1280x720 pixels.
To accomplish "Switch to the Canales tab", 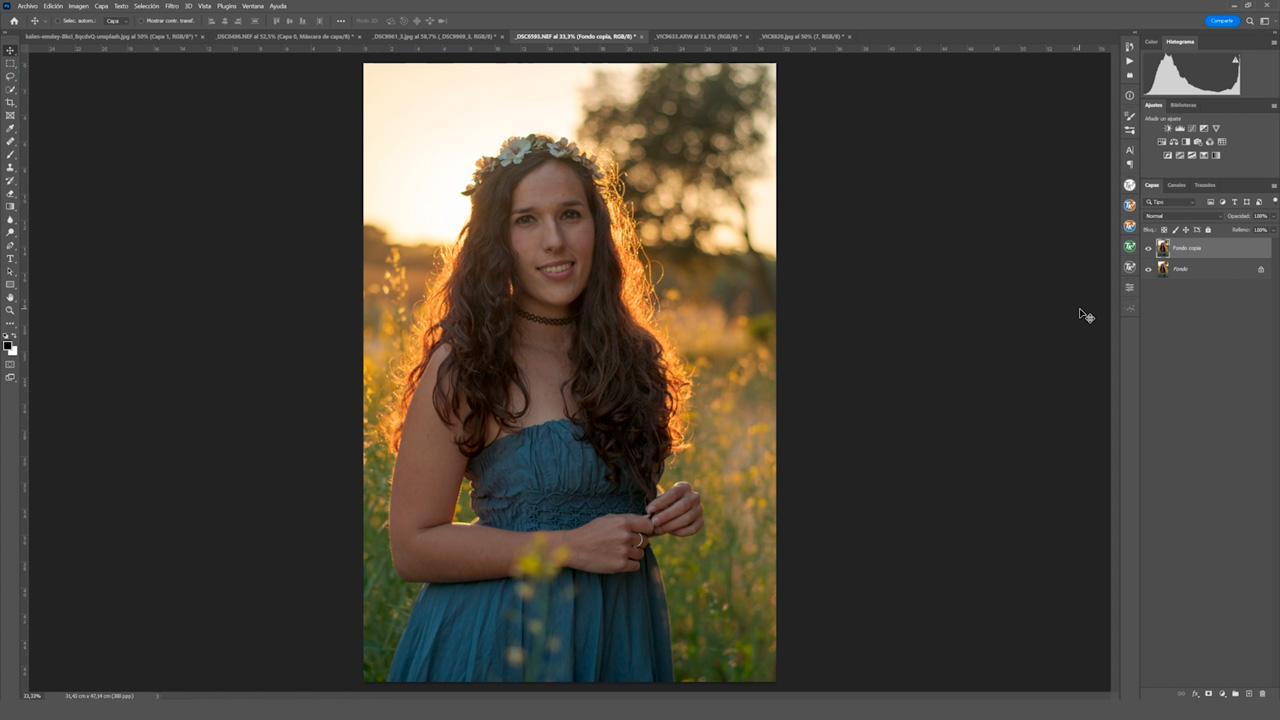I will click(1176, 185).
